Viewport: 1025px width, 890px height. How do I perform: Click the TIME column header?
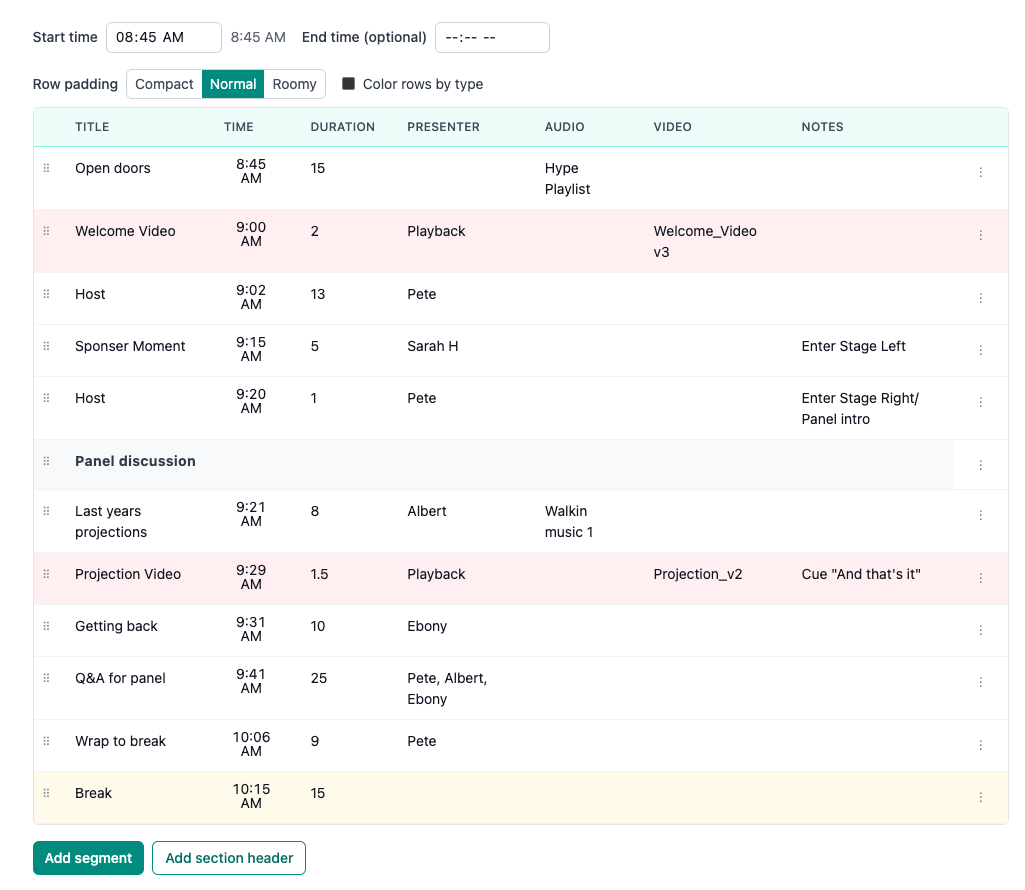239,127
